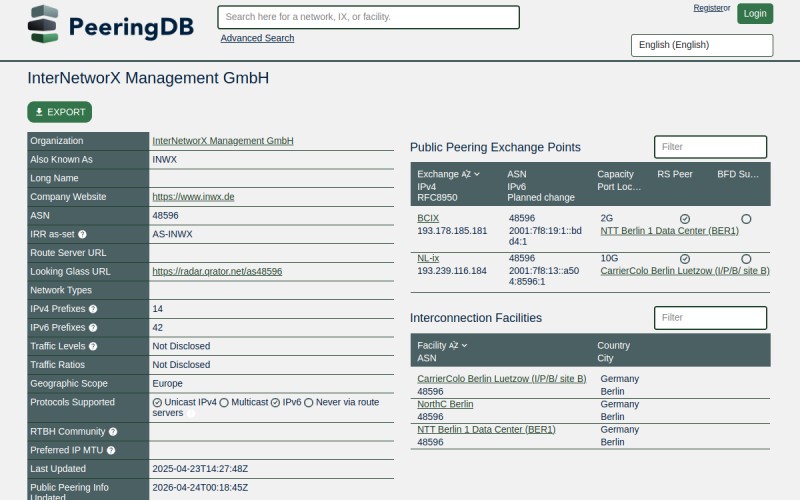The width and height of the screenshot is (800, 500).
Task: Click the InterNetworX Management GmbH page heading
Action: [148, 78]
